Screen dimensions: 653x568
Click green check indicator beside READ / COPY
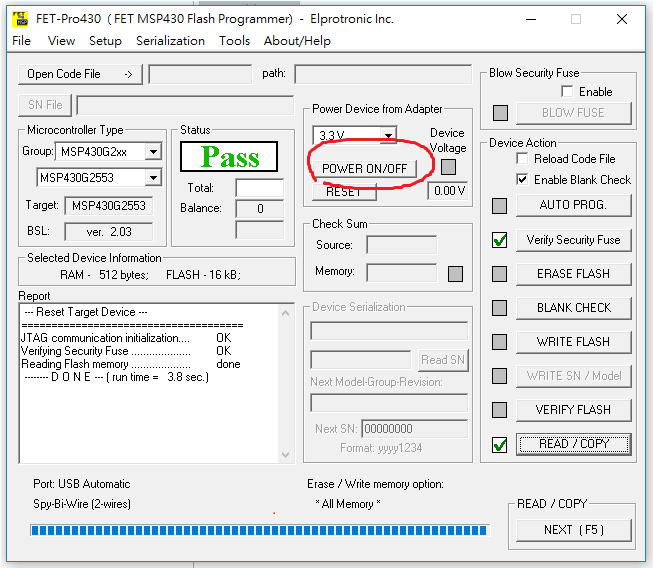tap(499, 445)
